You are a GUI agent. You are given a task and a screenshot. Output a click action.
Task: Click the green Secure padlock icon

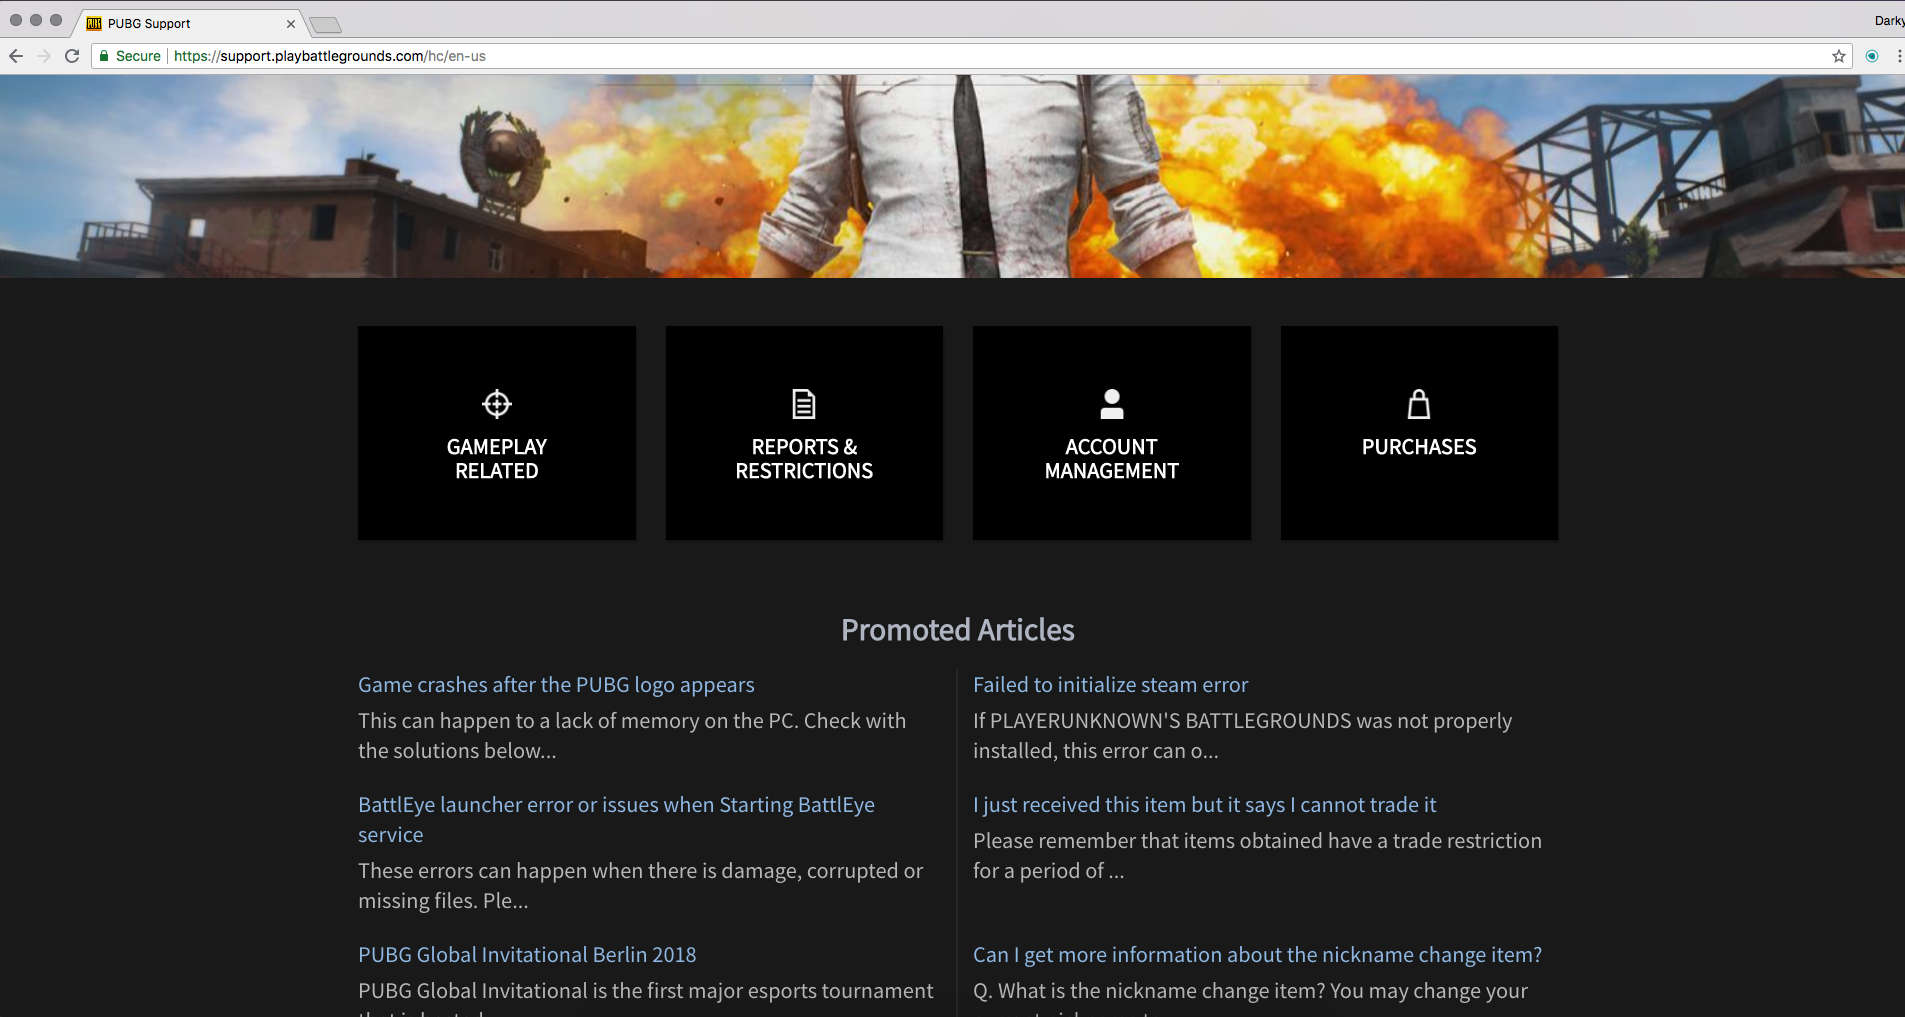pos(104,56)
